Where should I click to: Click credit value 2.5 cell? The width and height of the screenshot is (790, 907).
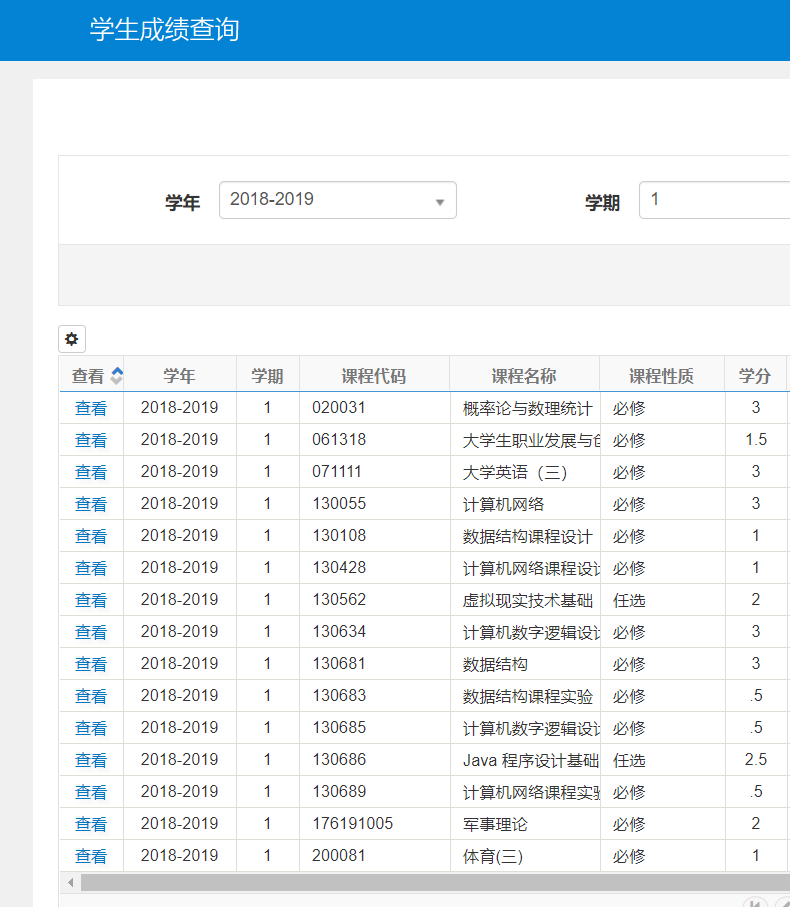756,760
